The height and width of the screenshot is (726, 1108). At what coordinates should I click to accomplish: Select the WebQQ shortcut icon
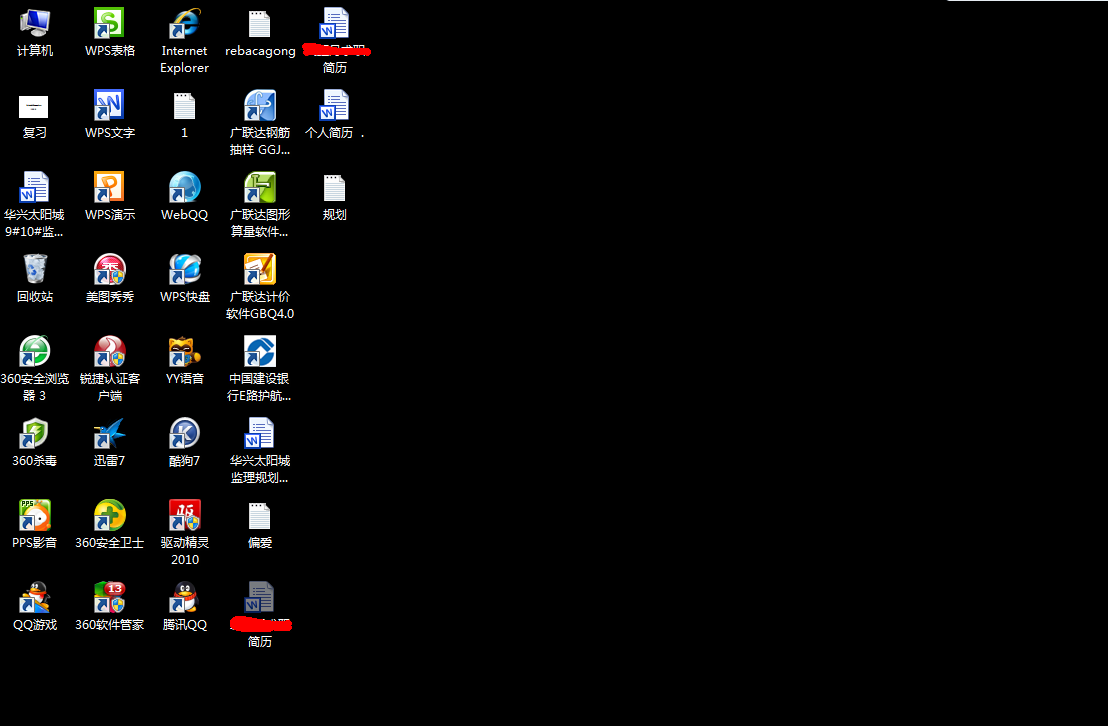[x=184, y=187]
